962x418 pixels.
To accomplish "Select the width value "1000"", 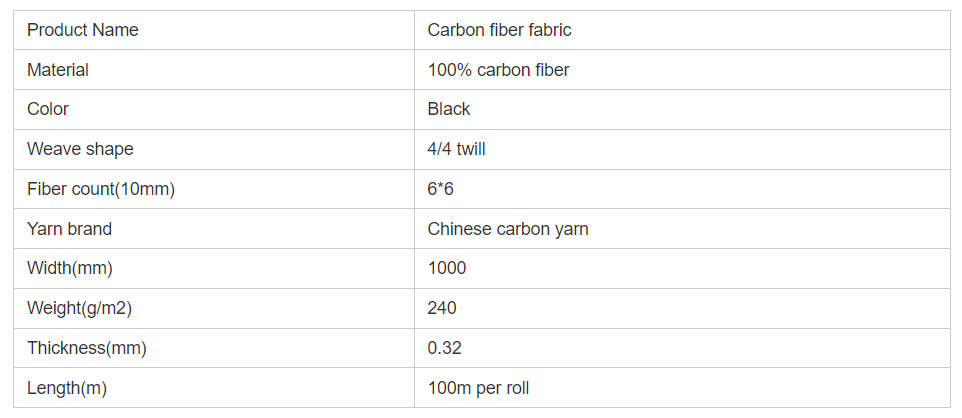I will 447,268.
